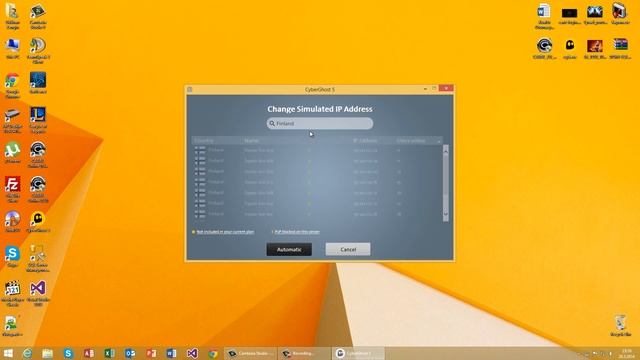Click the Cancel button
This screenshot has height=360, width=640.
coord(348,249)
